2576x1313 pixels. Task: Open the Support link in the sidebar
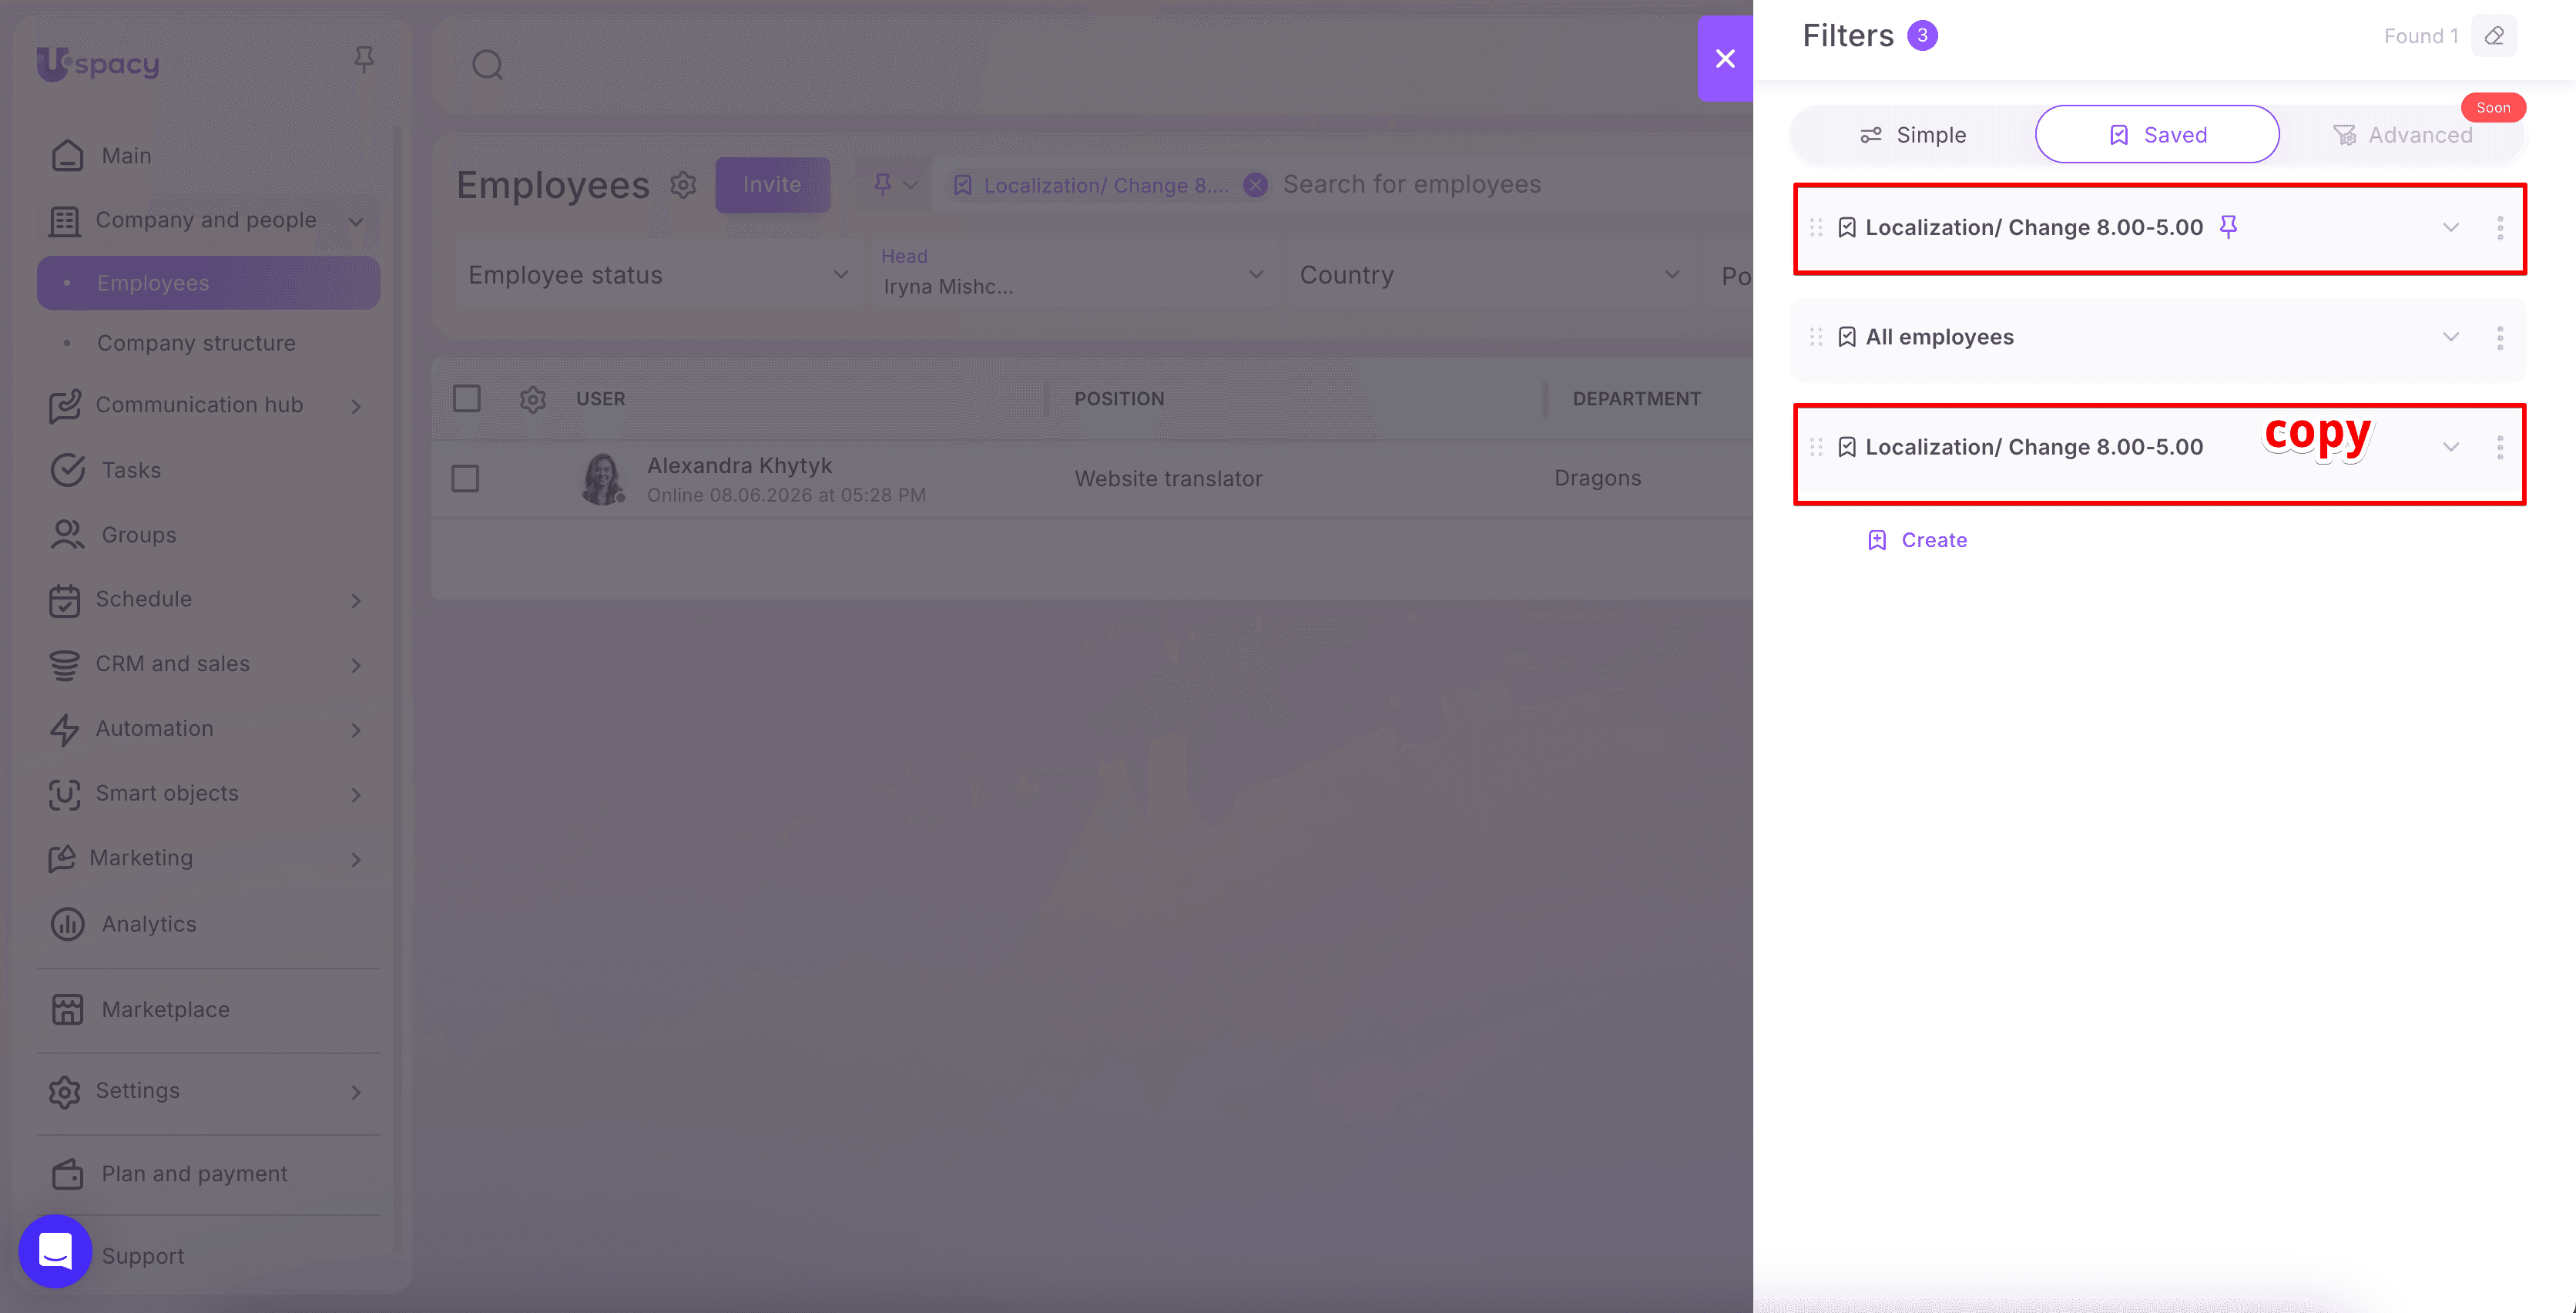pos(142,1255)
